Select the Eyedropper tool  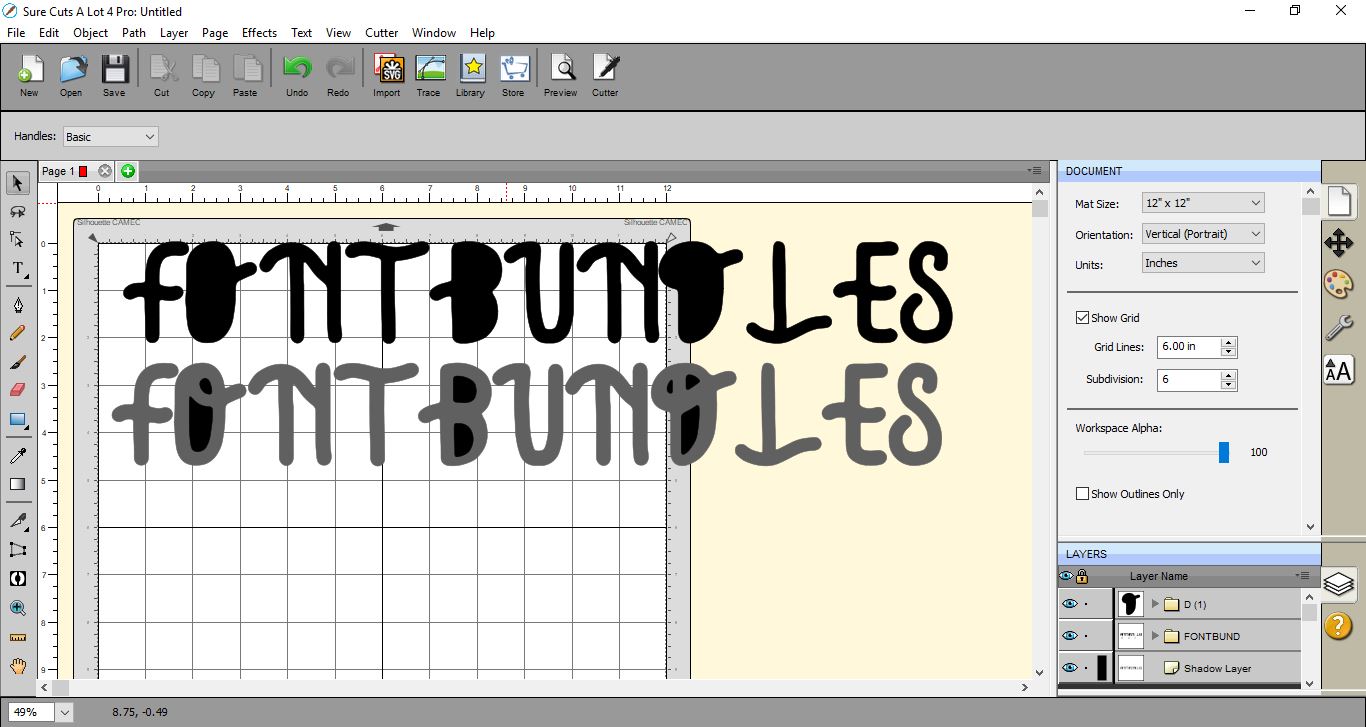pos(18,455)
